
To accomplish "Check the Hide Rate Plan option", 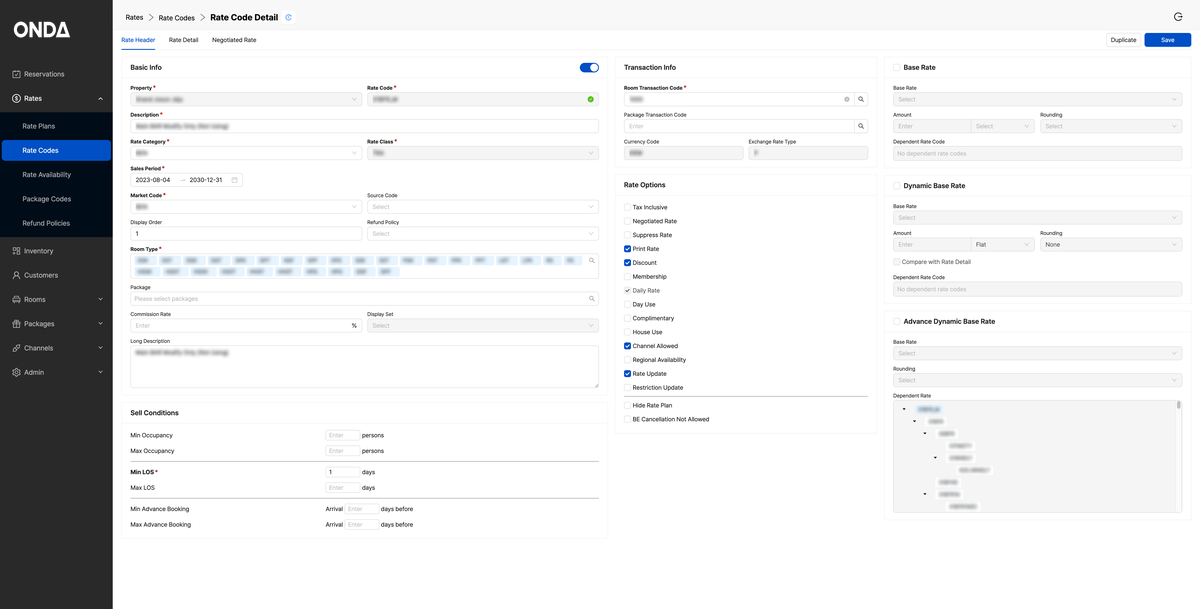I will 628,405.
